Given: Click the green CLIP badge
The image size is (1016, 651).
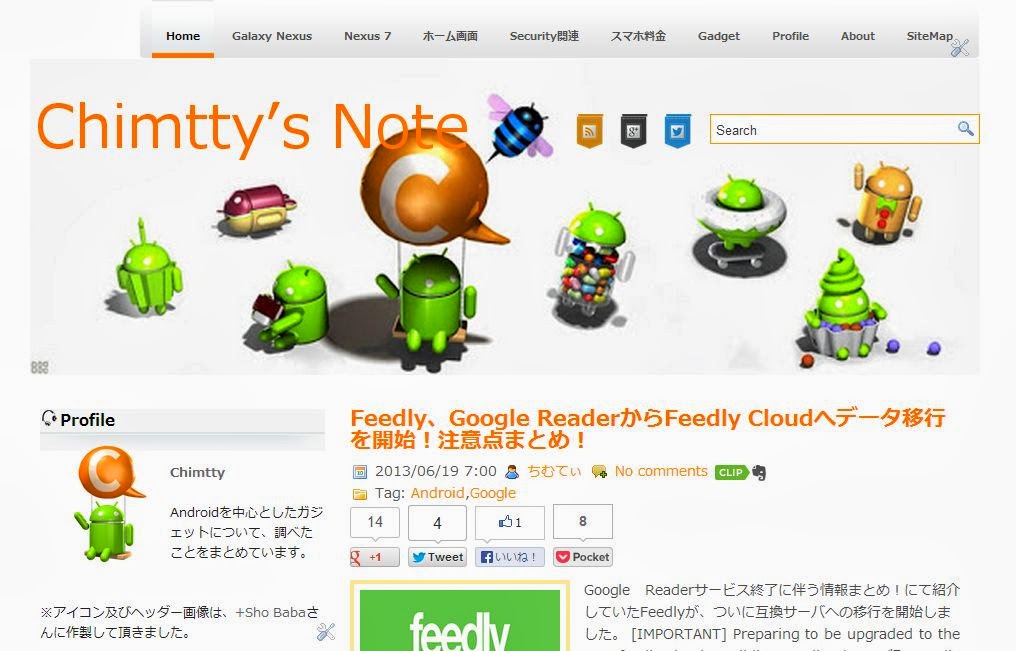Looking at the screenshot, I should tap(731, 472).
